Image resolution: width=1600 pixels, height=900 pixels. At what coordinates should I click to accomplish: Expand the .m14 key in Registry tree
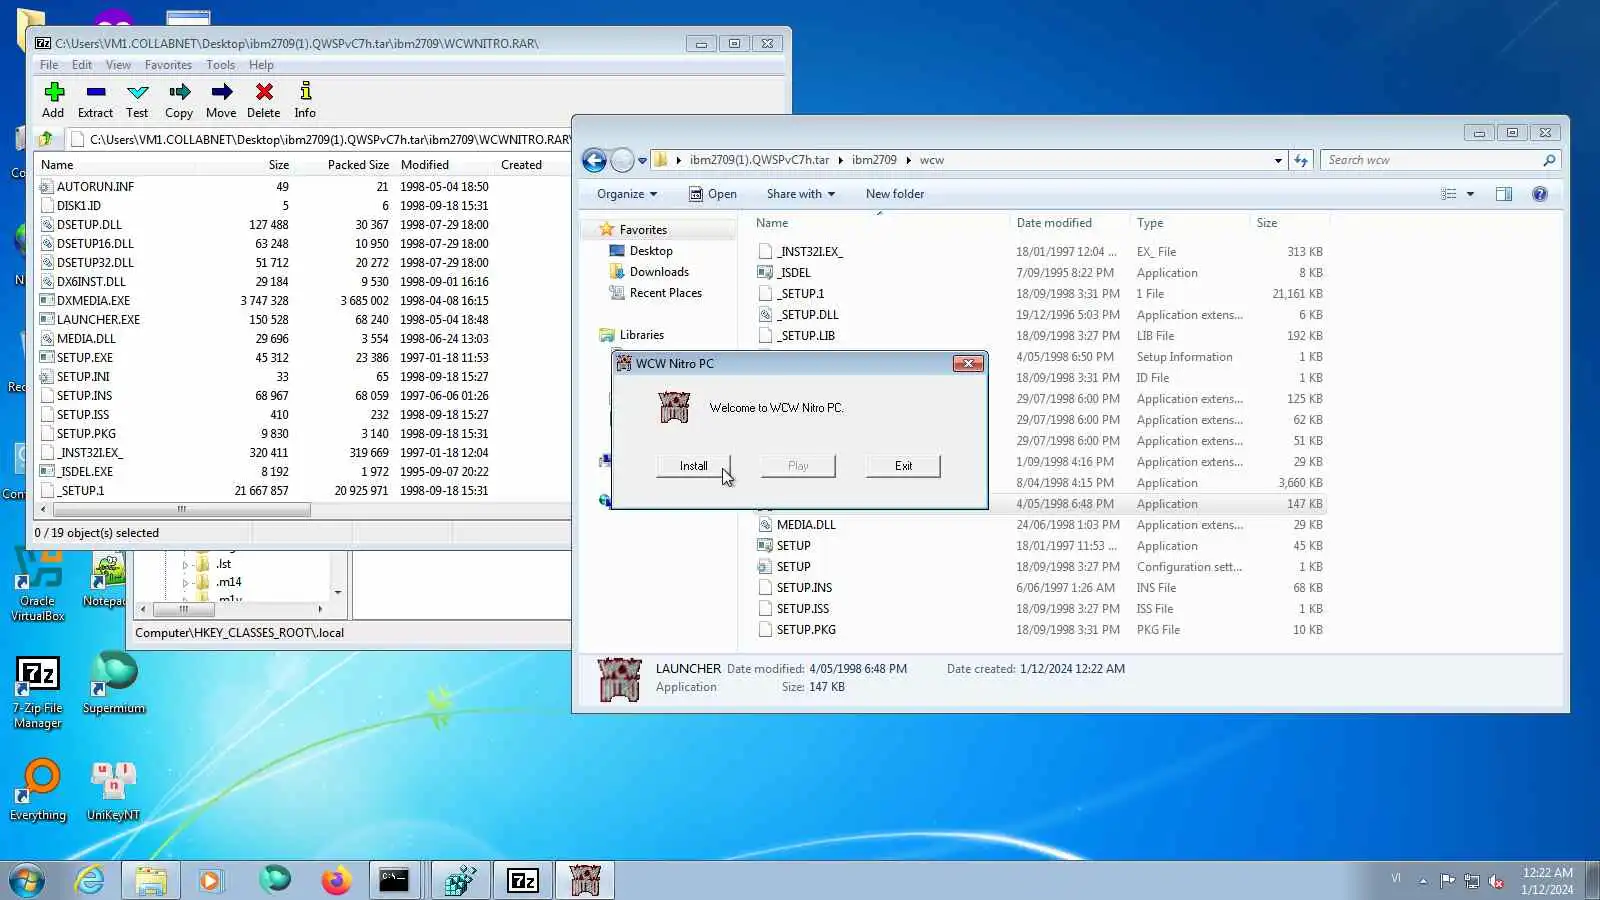click(x=185, y=582)
